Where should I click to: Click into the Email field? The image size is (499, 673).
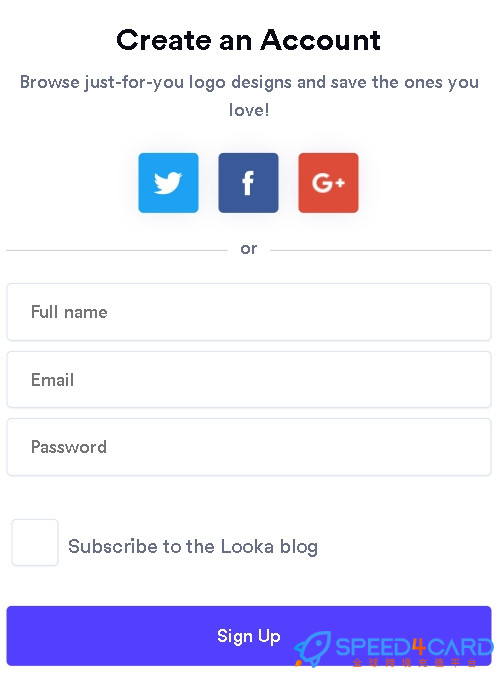249,379
